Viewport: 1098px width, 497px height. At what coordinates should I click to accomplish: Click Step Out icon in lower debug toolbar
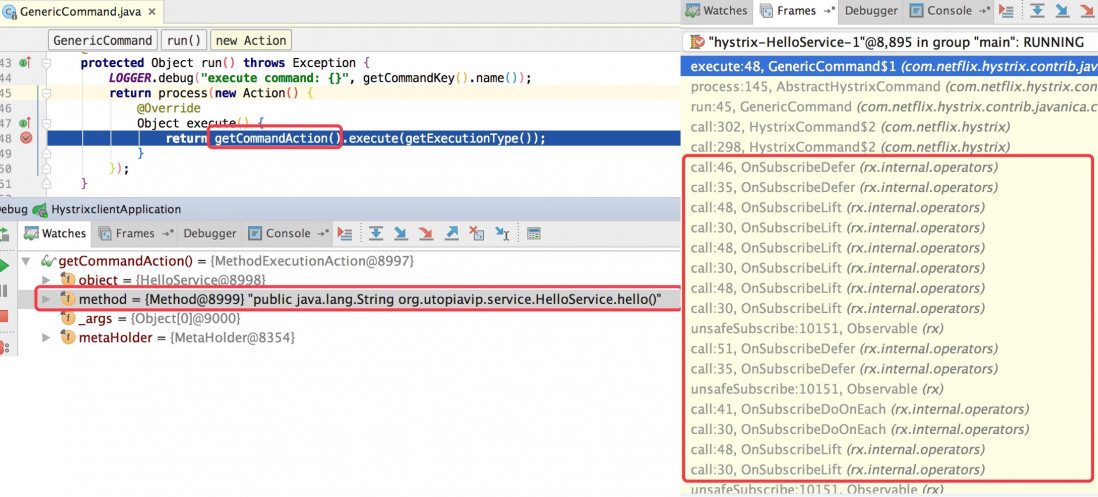(452, 233)
